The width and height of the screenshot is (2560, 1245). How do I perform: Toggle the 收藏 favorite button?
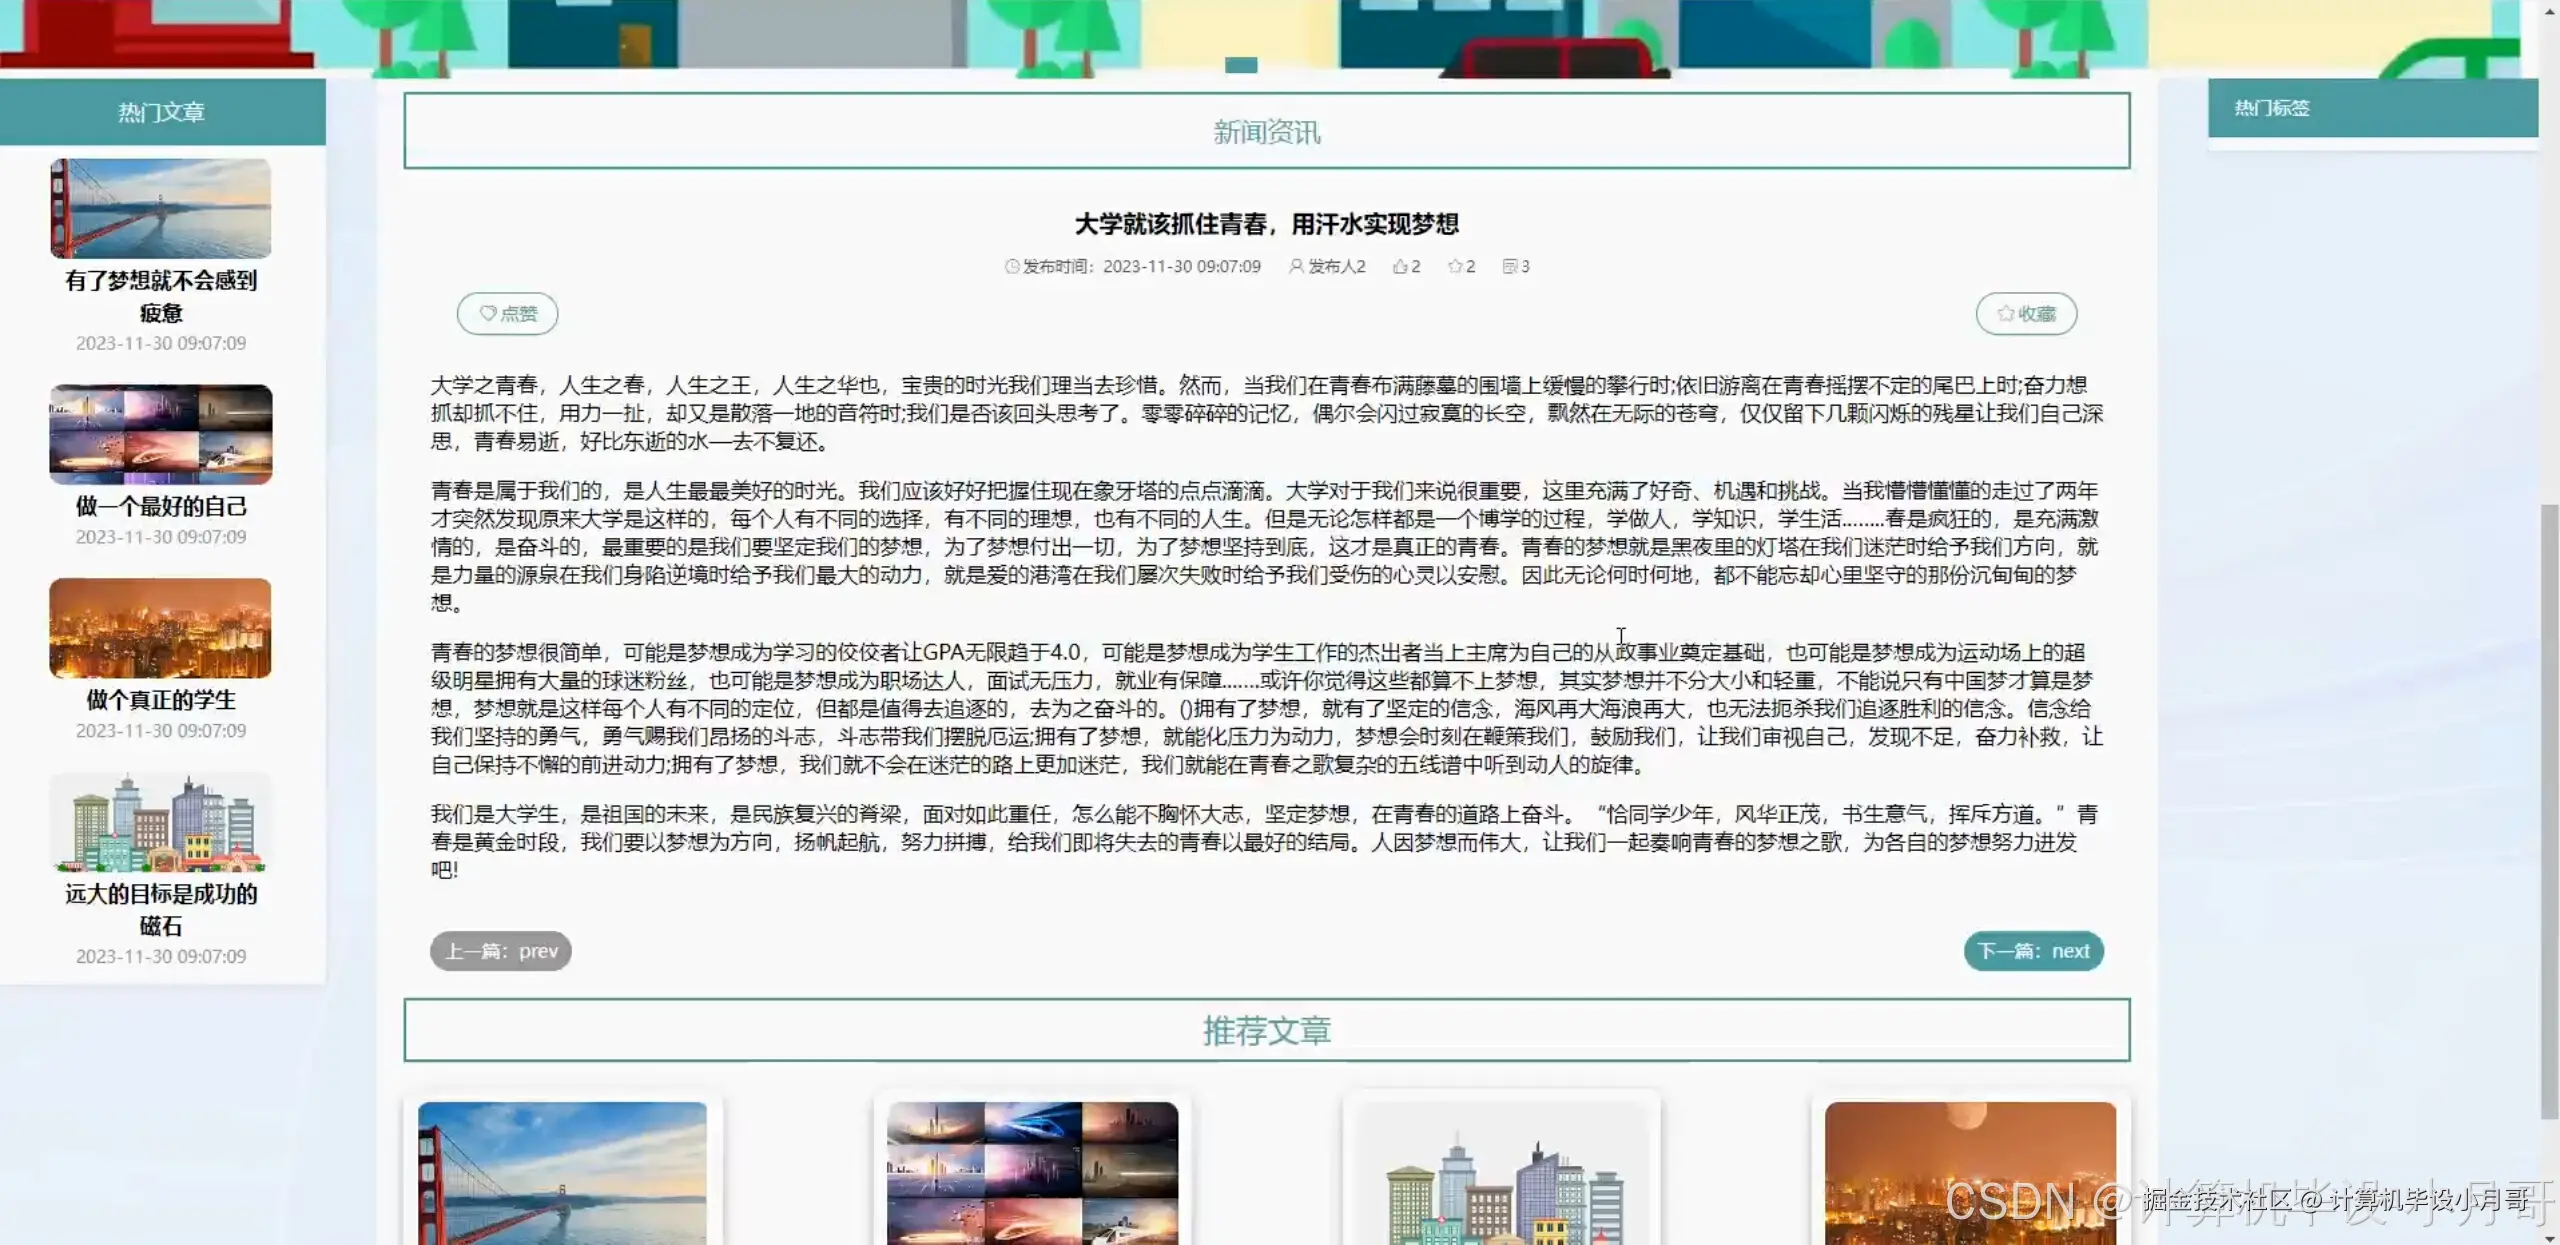tap(2026, 313)
